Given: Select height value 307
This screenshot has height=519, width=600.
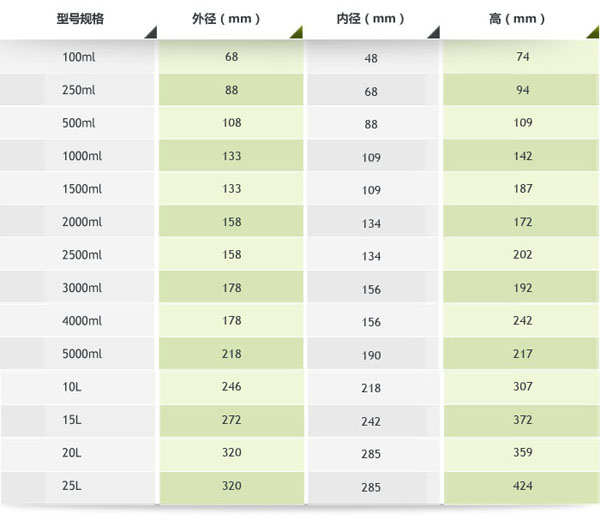Looking at the screenshot, I should (522, 387).
